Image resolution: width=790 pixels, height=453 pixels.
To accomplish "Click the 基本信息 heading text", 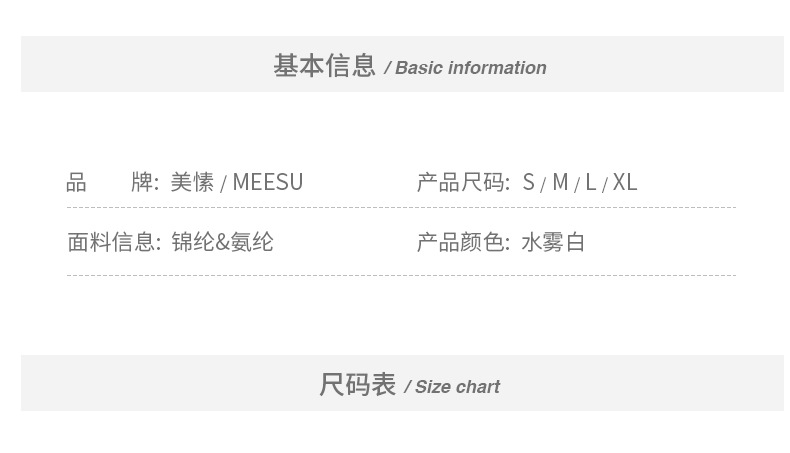I will pos(324,66).
